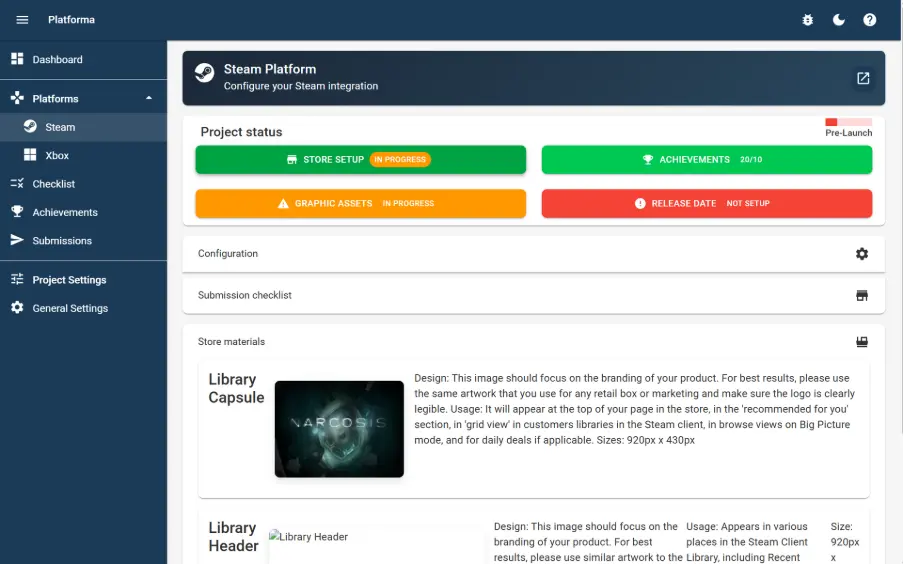The width and height of the screenshot is (903, 564).
Task: Click the Submission checklist store icon
Action: [x=862, y=296]
